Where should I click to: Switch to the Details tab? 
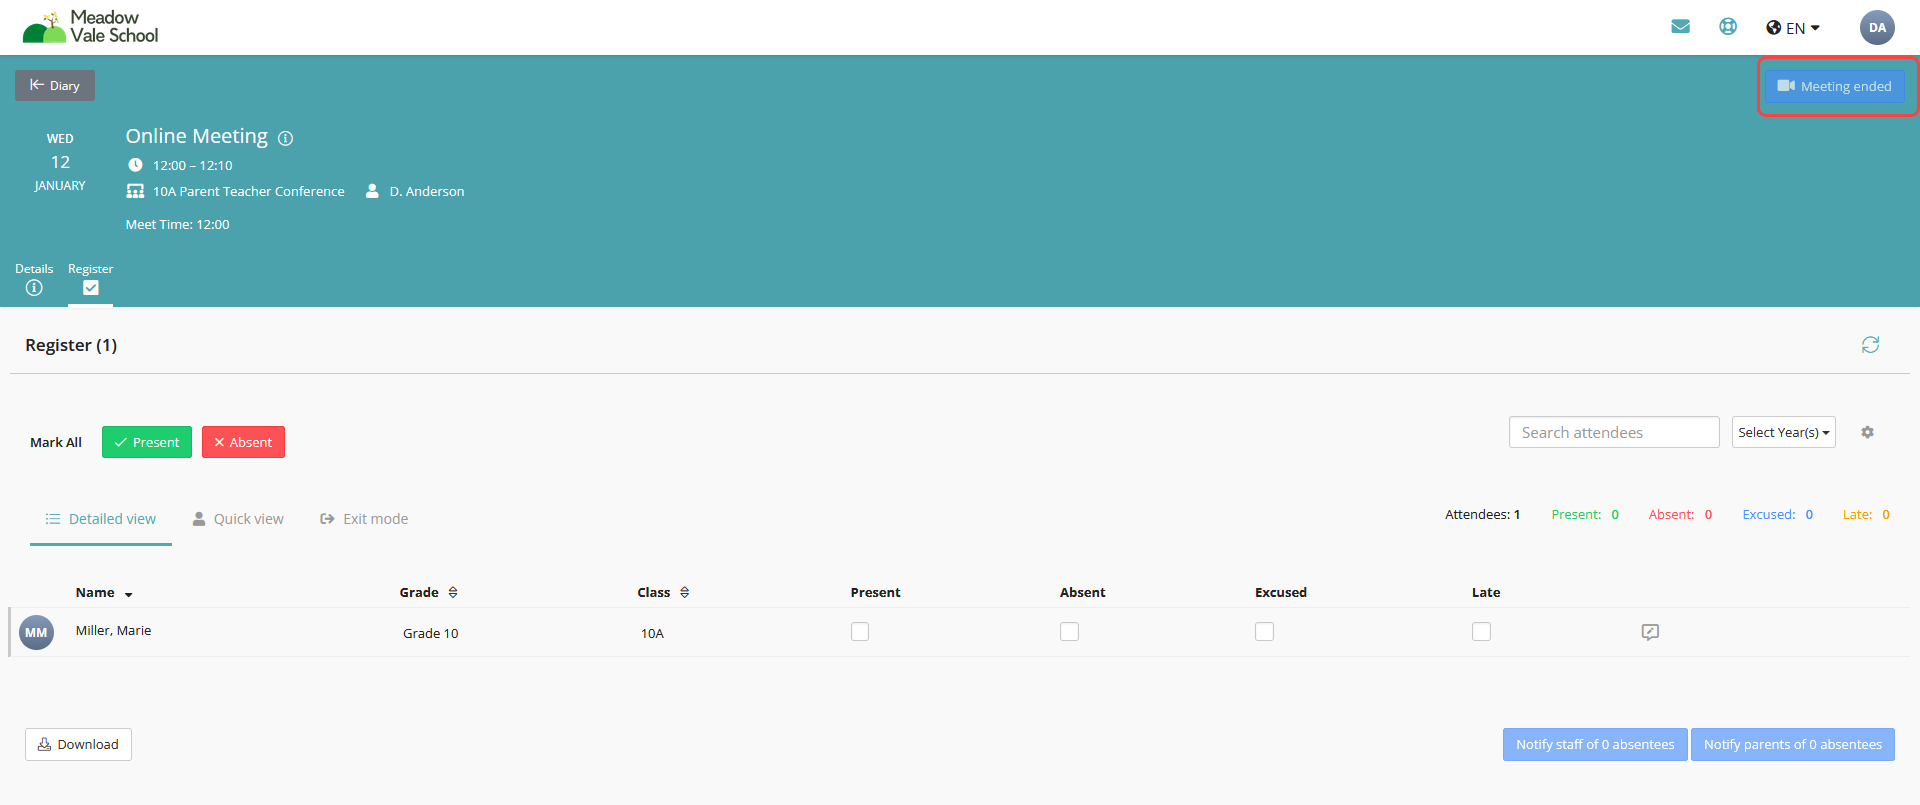(34, 280)
